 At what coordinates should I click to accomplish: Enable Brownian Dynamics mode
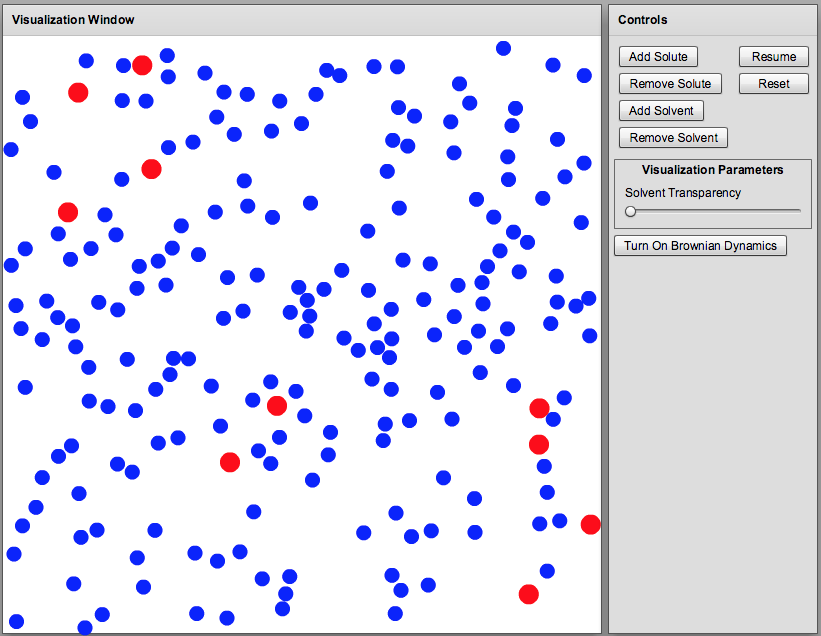click(700, 245)
